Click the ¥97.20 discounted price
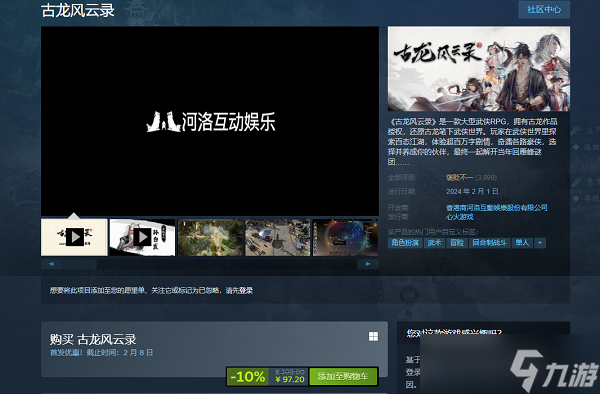Viewport: 600px width, 394px height. click(x=290, y=379)
